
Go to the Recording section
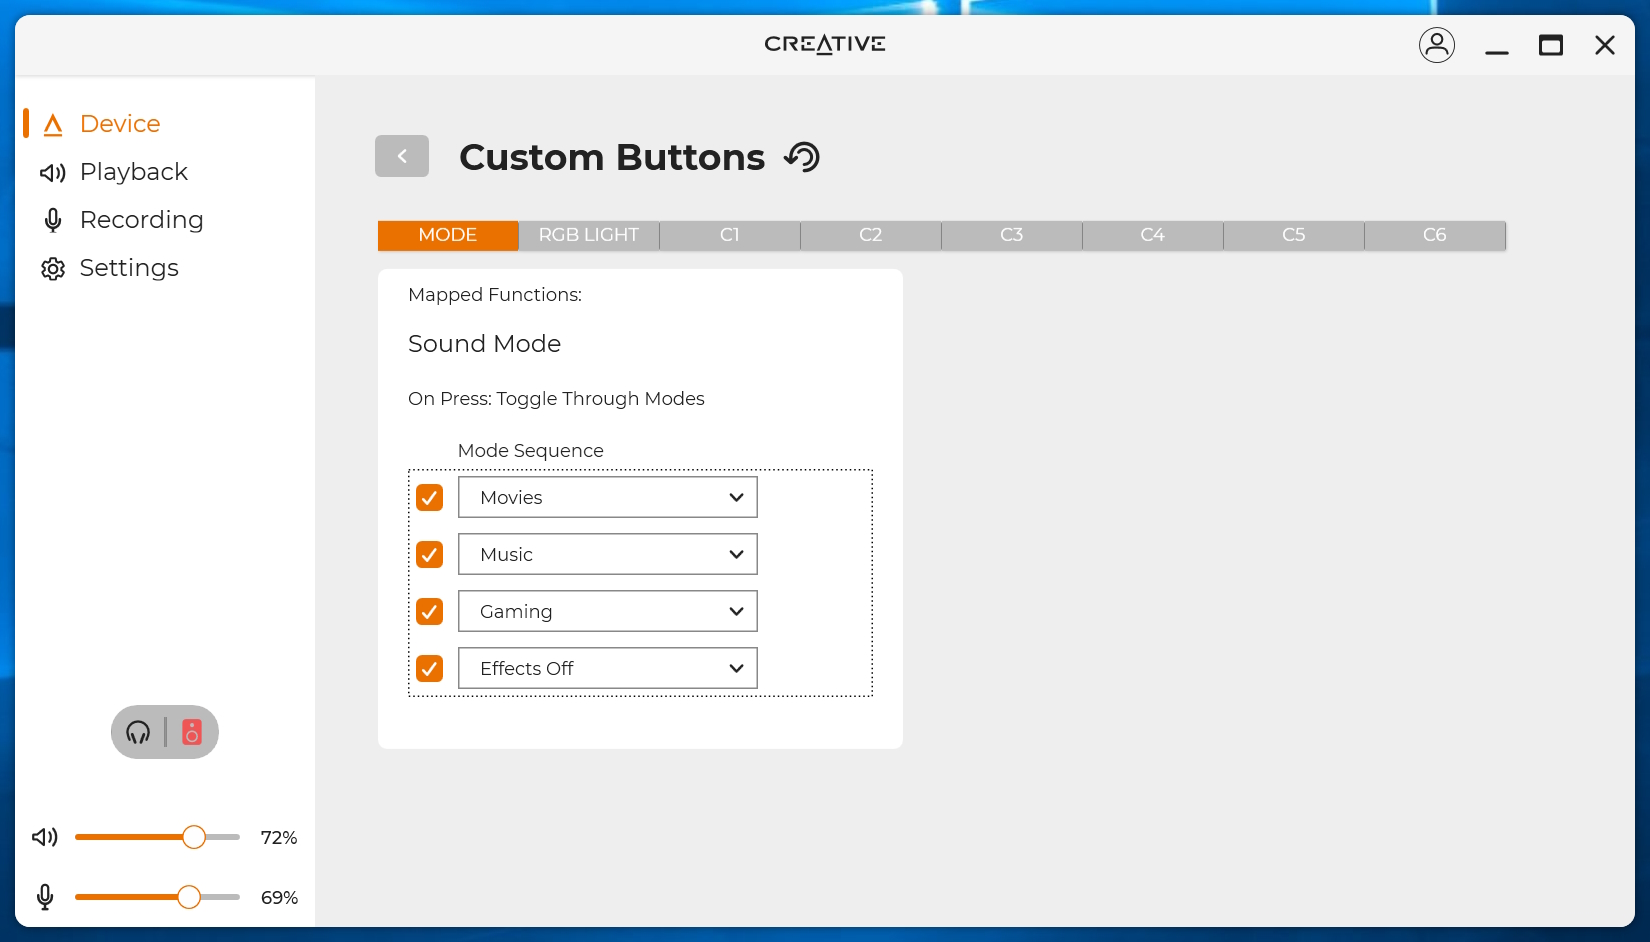tap(141, 220)
